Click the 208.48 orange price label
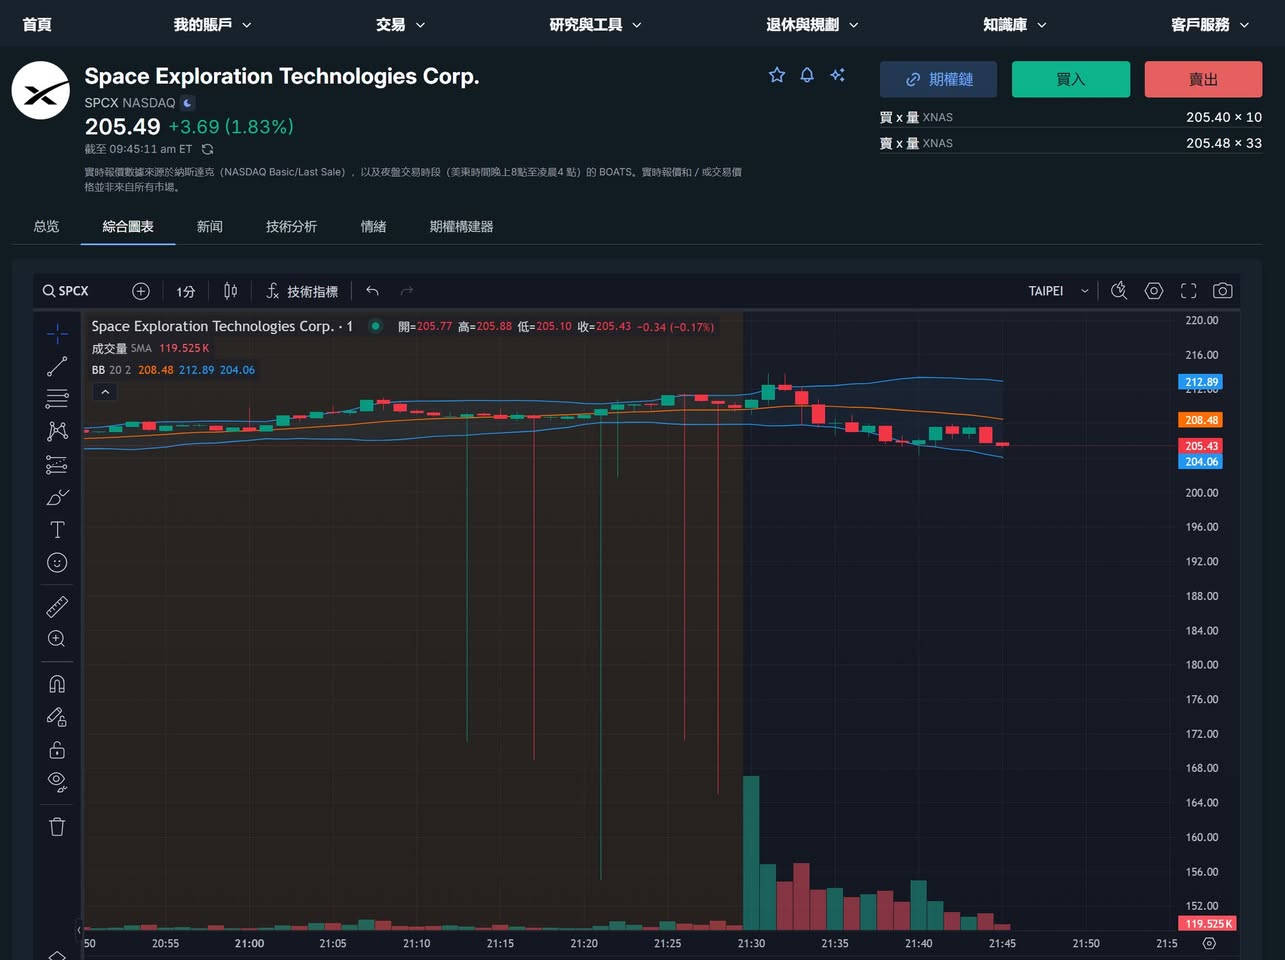The height and width of the screenshot is (960, 1285). 1201,420
